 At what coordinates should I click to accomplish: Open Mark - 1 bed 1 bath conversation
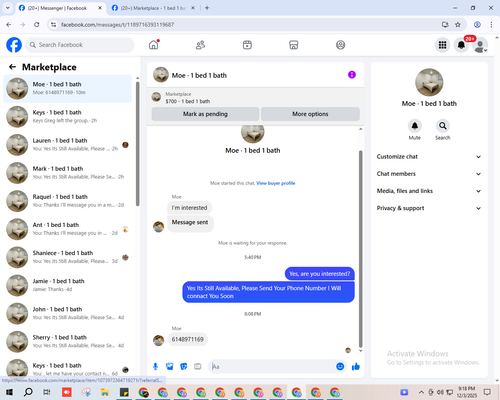tap(67, 173)
